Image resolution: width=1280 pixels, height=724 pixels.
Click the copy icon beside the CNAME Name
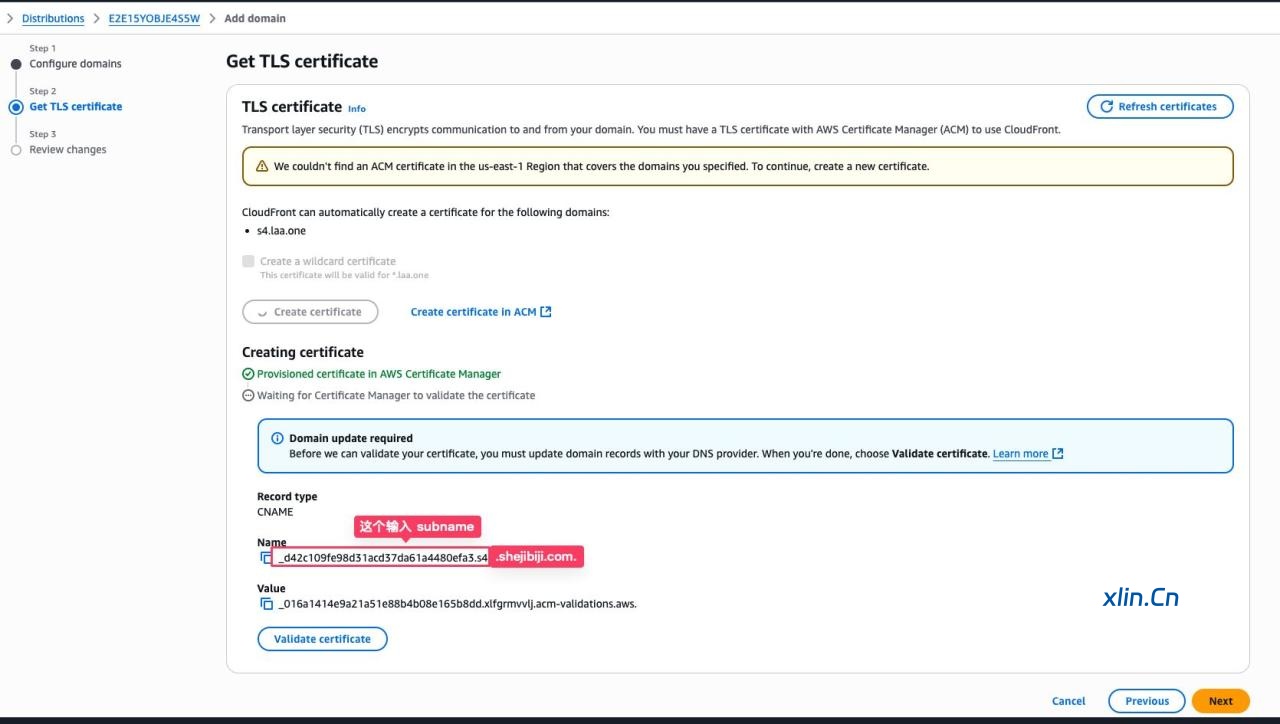[x=266, y=558]
